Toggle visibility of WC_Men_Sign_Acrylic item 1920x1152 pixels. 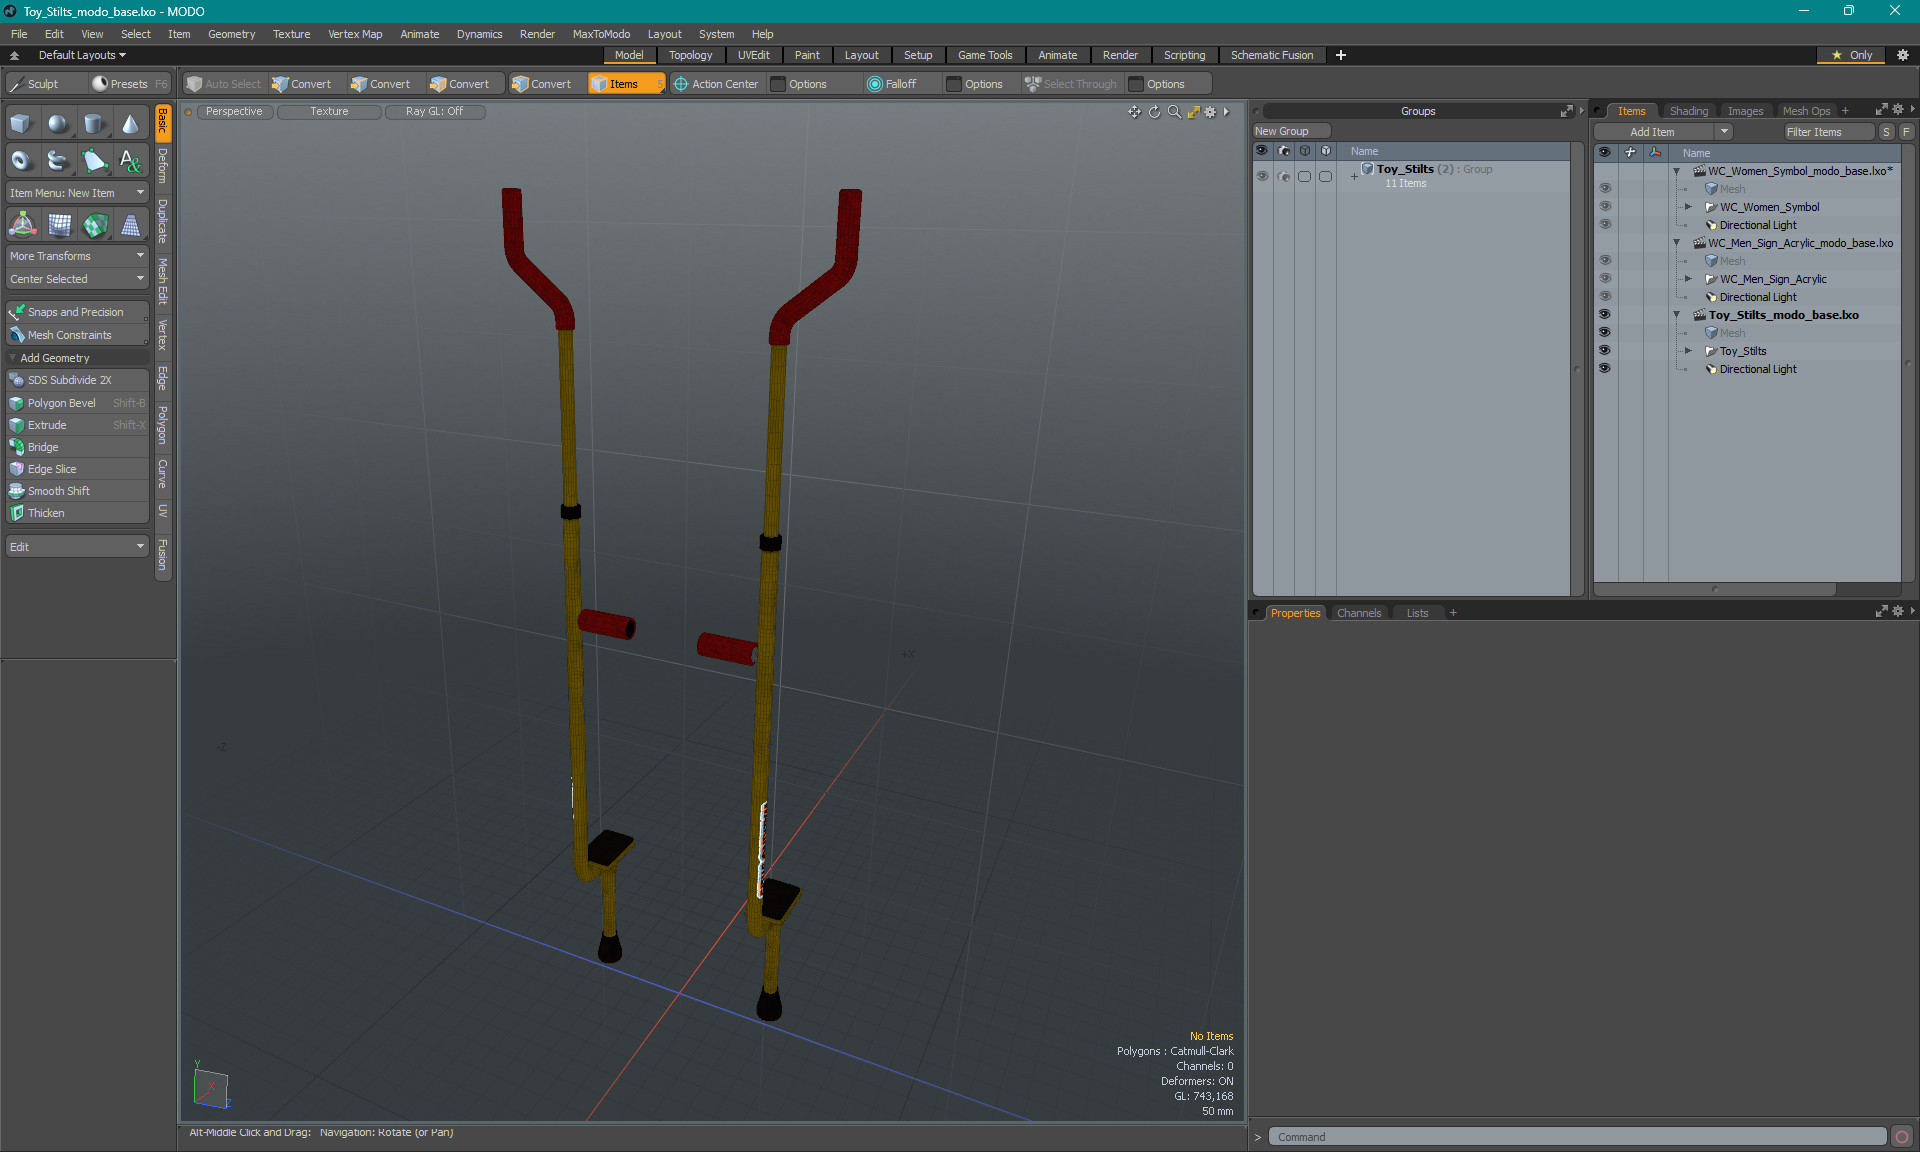(x=1605, y=279)
